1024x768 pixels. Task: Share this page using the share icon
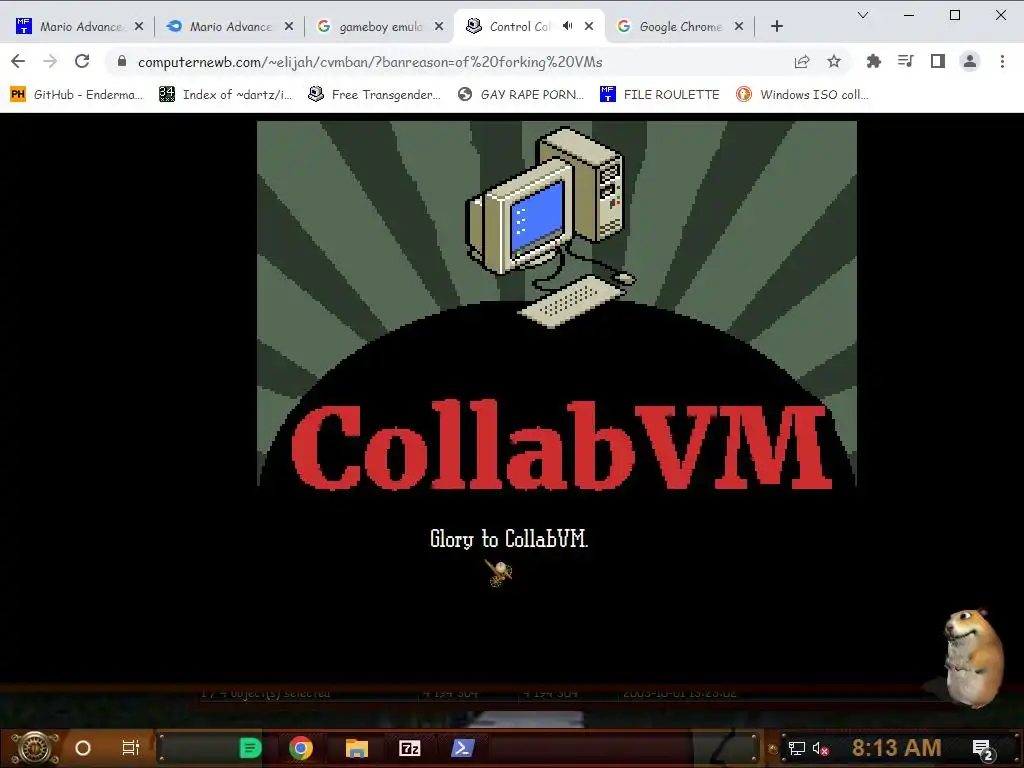[802, 61]
